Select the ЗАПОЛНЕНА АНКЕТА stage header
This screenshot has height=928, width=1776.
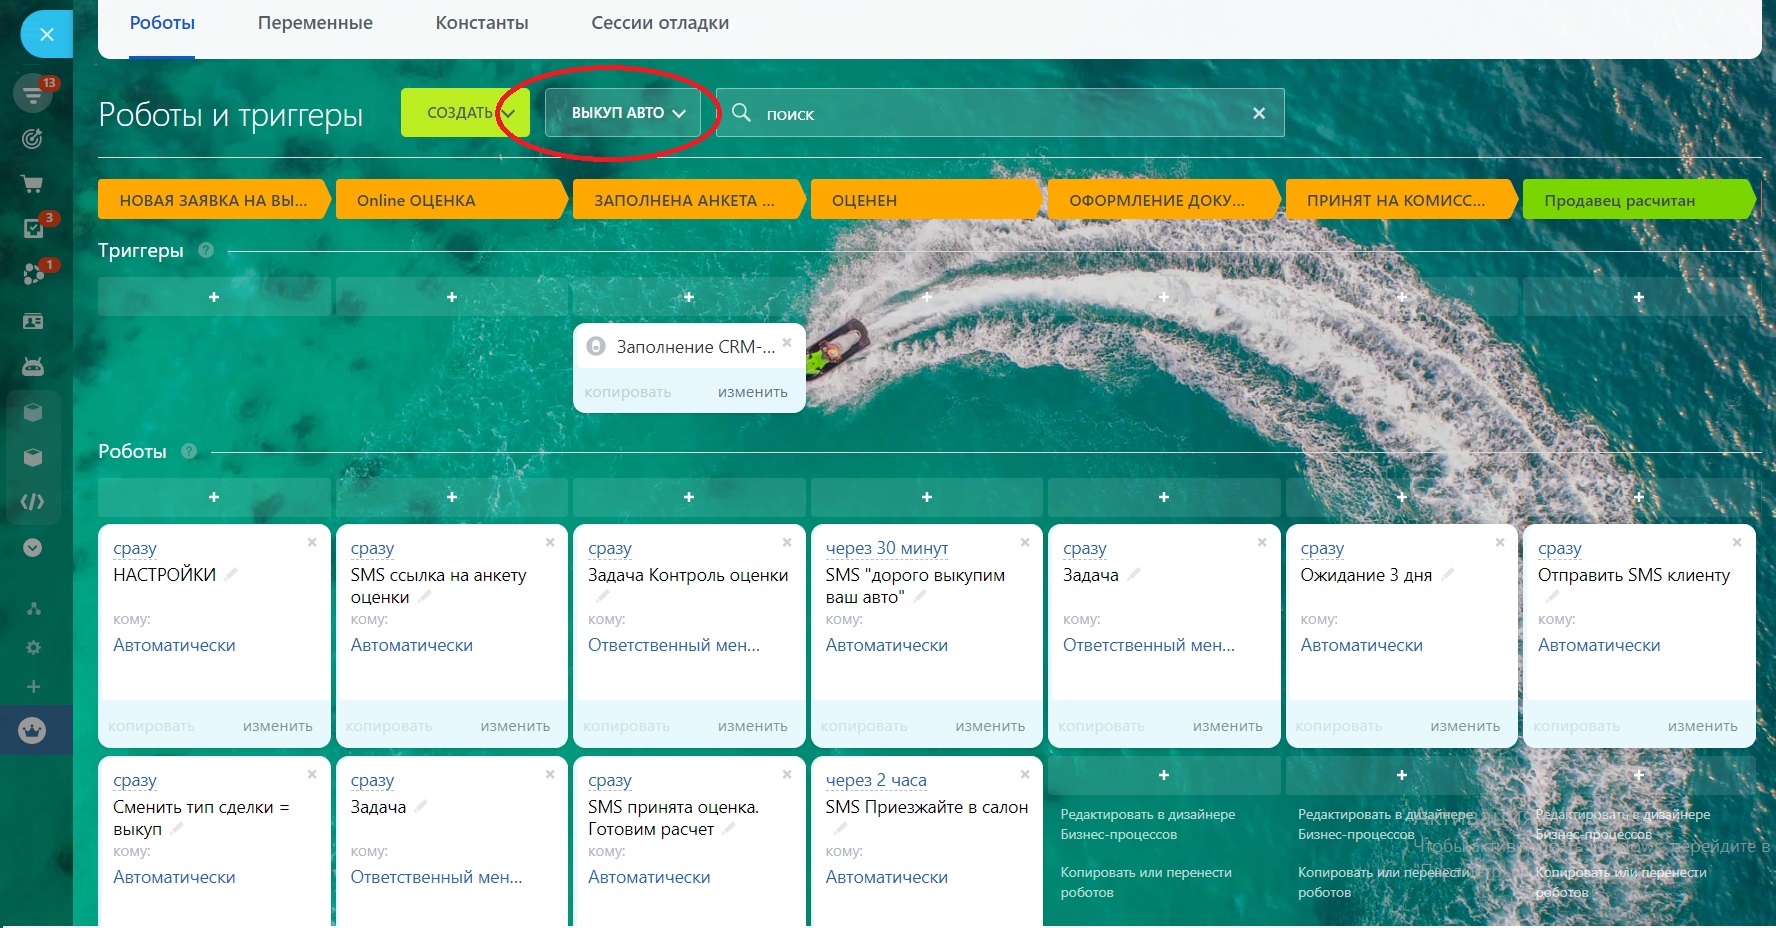tap(689, 200)
